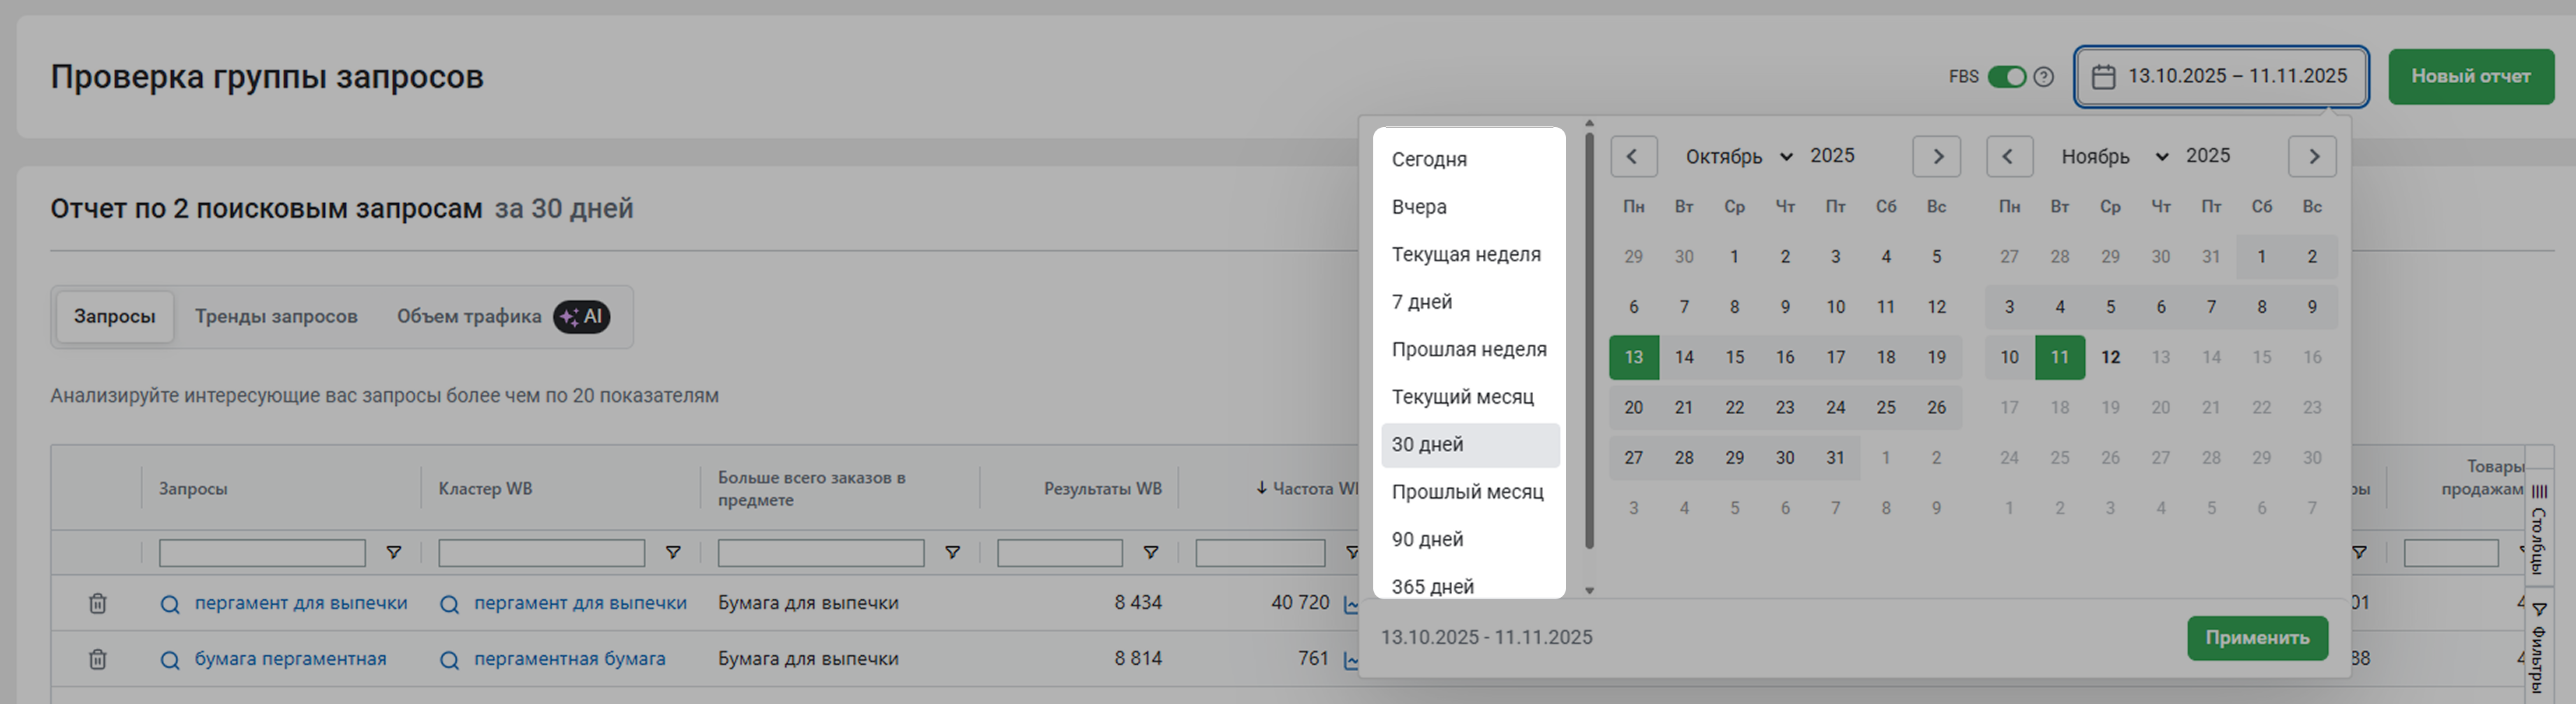Select October 20 in the calendar

coord(1633,408)
